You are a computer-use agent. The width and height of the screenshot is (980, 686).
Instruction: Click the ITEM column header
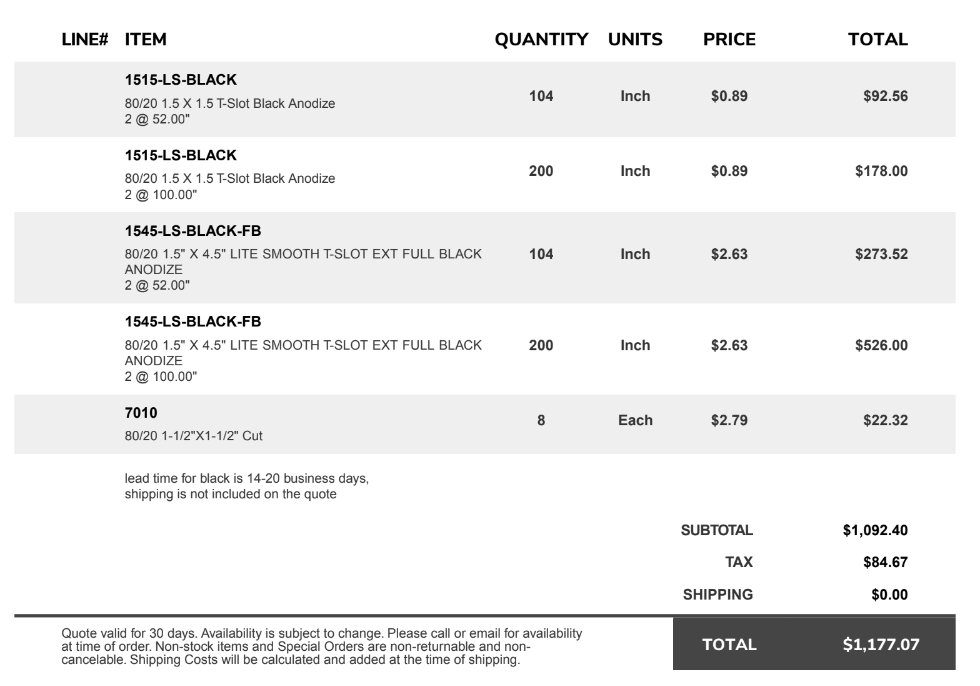(145, 39)
